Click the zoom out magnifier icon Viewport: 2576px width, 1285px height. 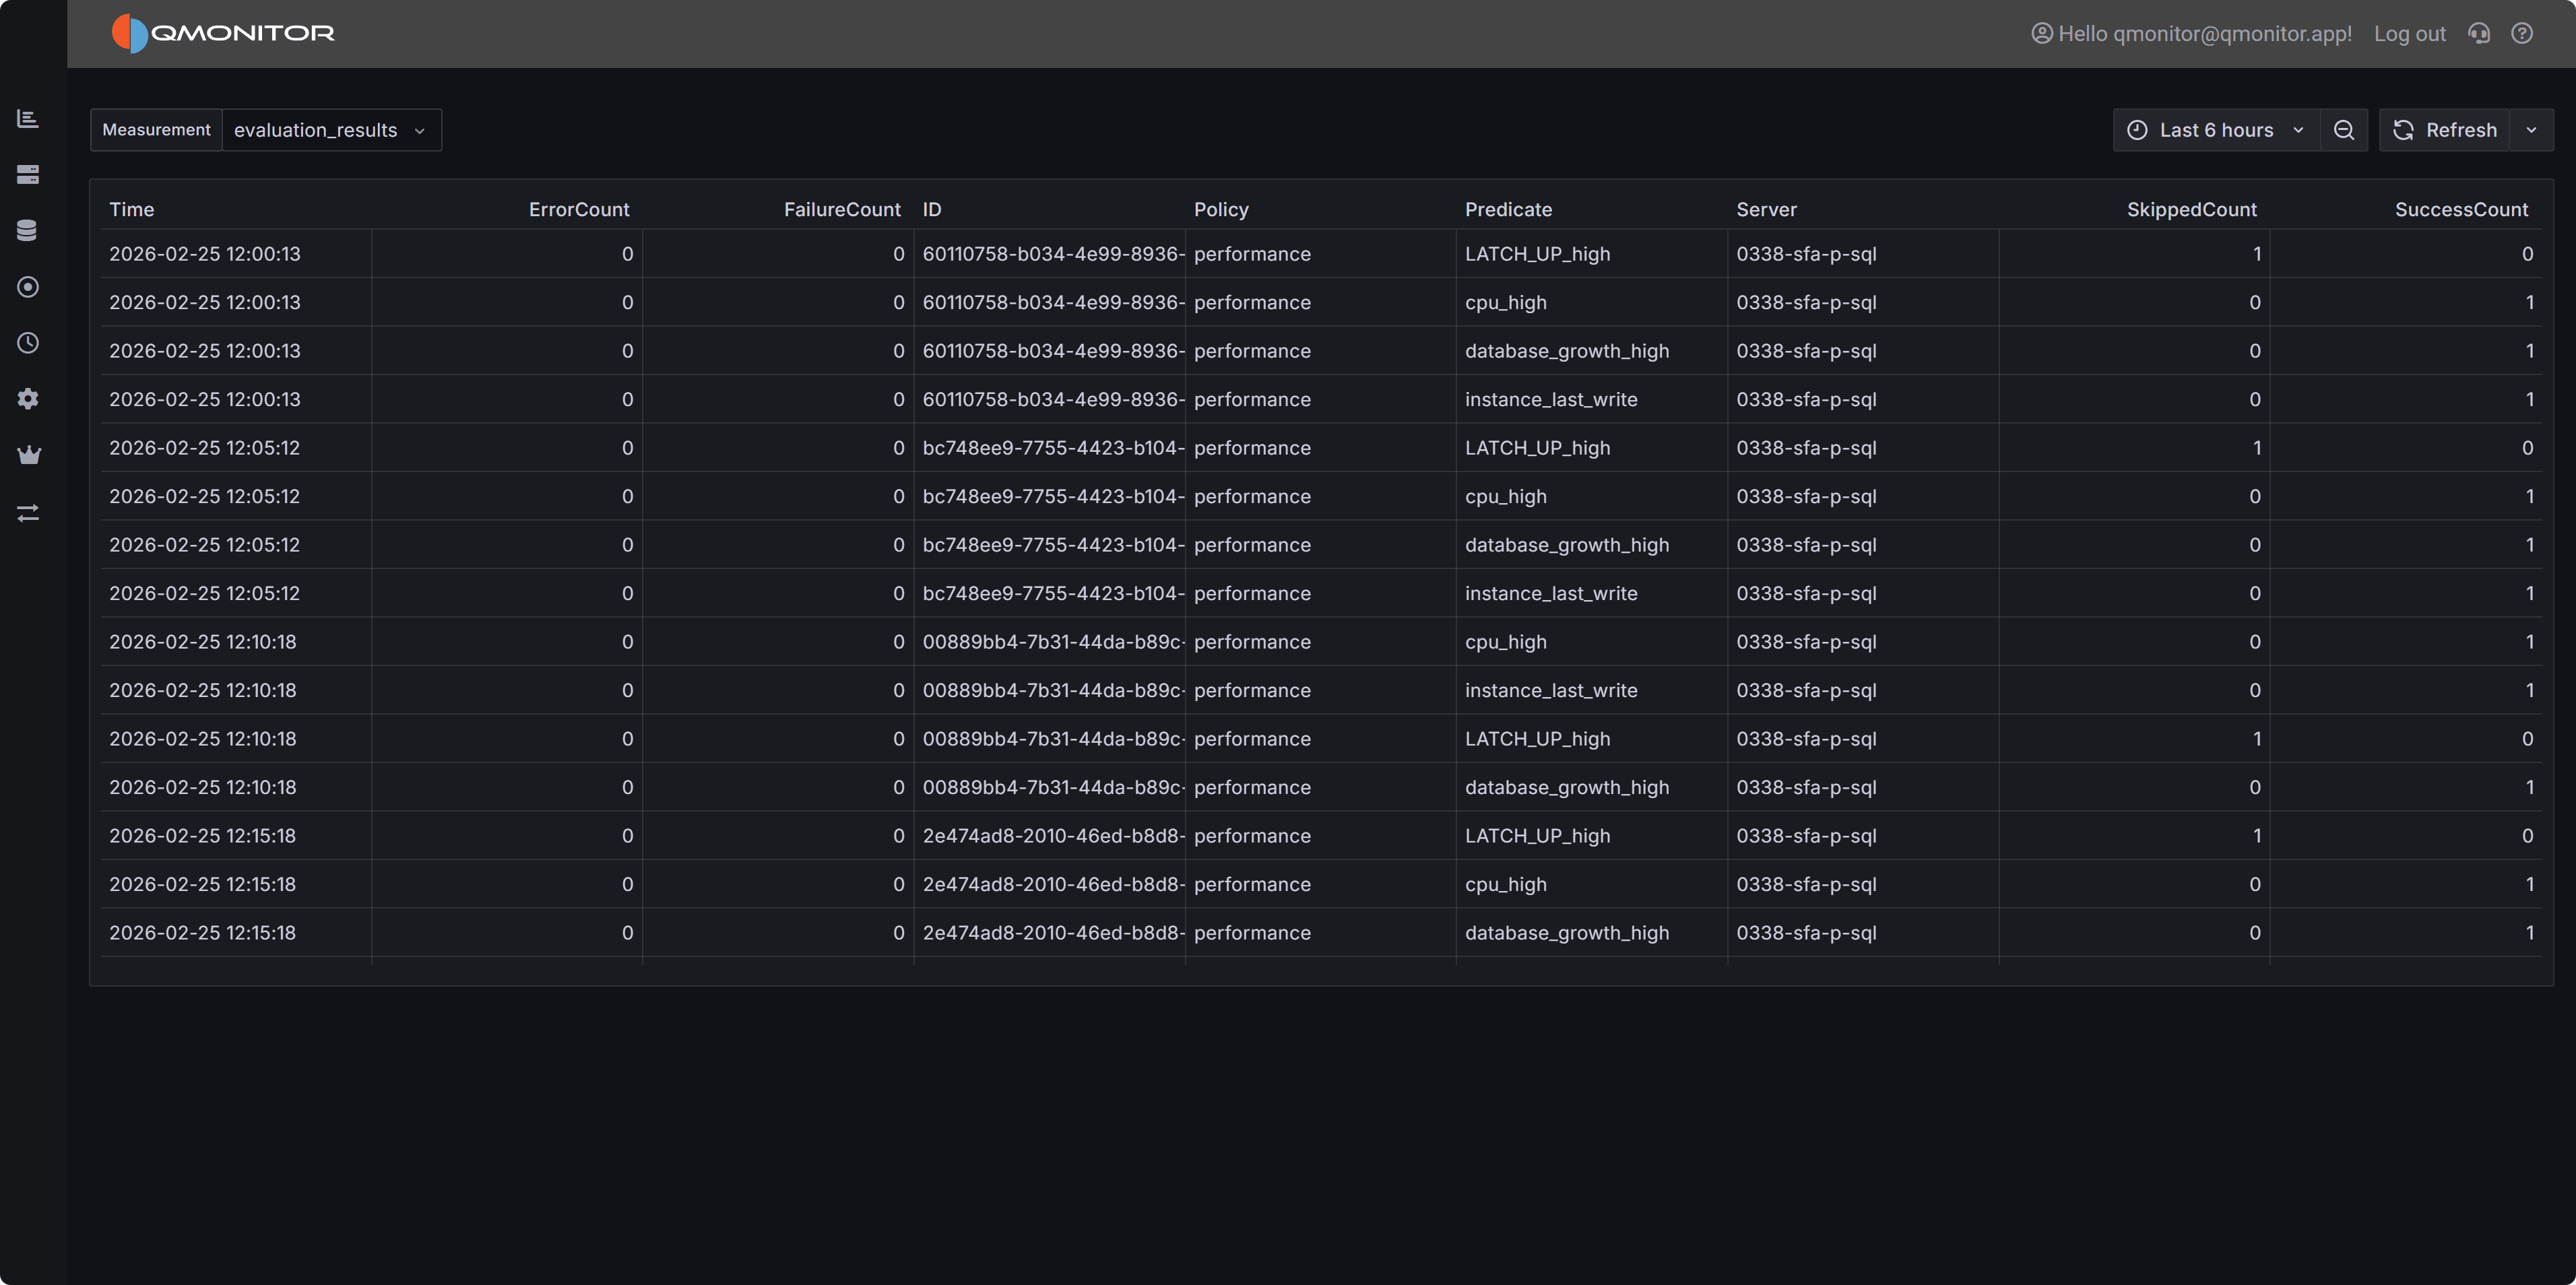coord(2344,129)
